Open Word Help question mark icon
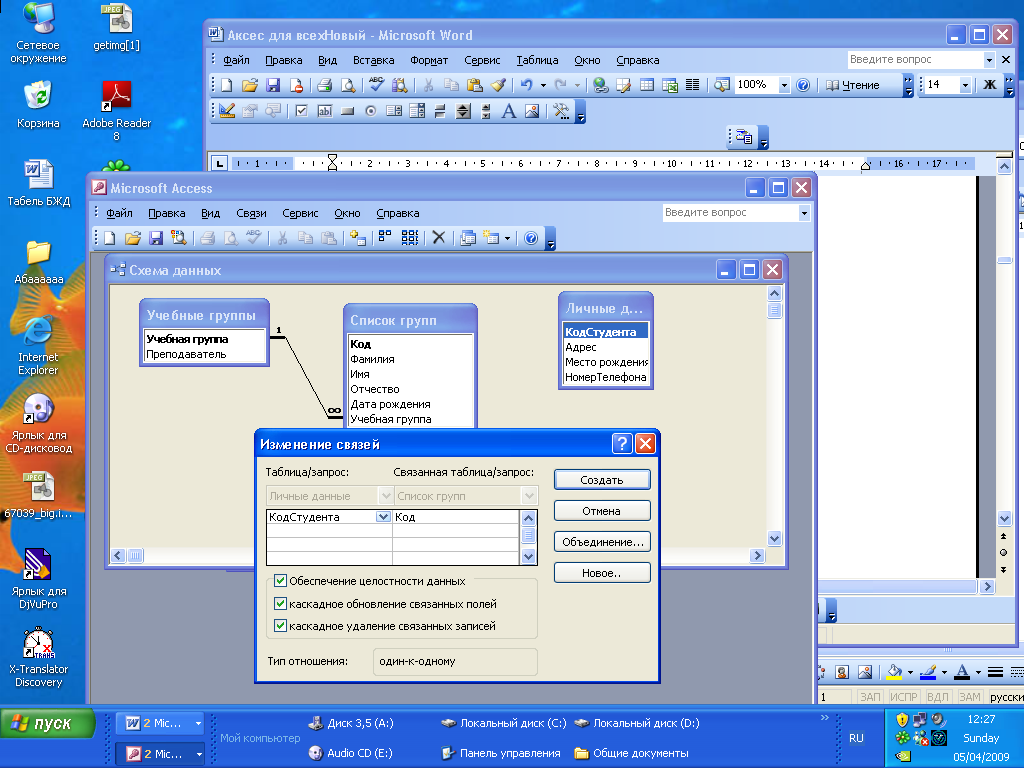1024x768 pixels. tap(803, 85)
